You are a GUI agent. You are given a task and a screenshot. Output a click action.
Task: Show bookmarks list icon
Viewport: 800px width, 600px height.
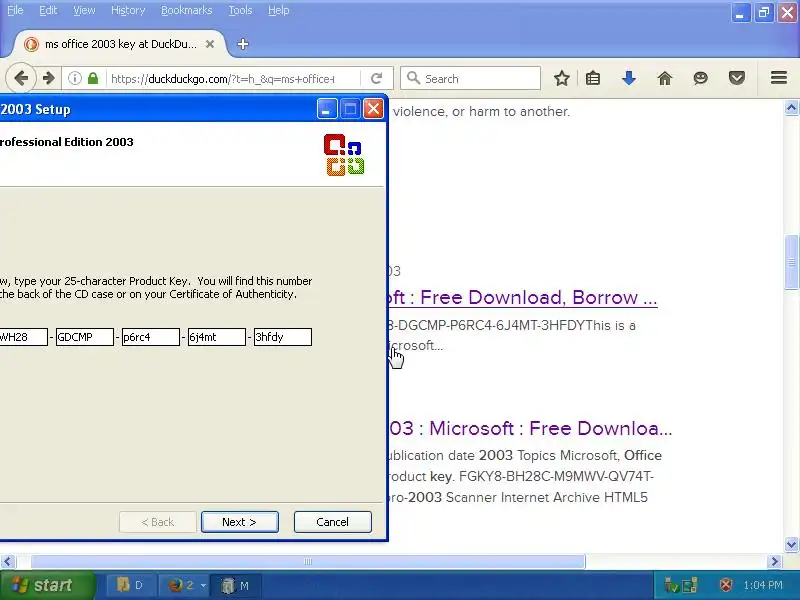(593, 79)
